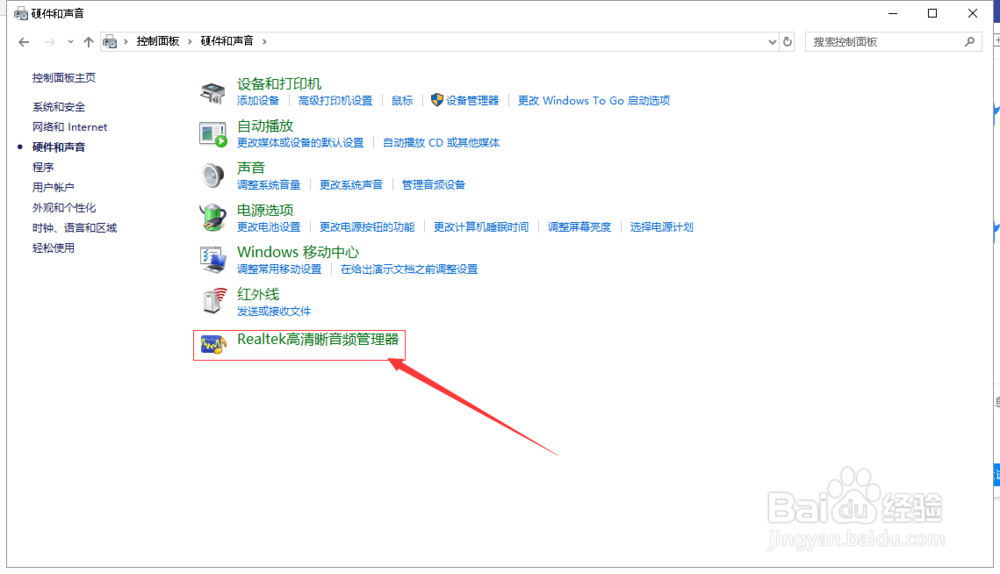Click 选择电源计划 link
The width and height of the screenshot is (1000, 574).
661,227
